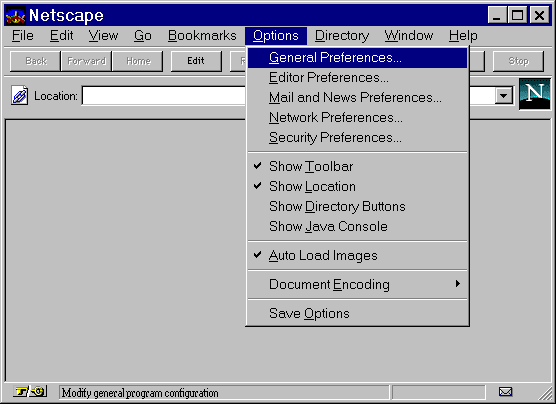Open General Preferences menu item
Viewport: 556px width, 404px height.
pyautogui.click(x=357, y=57)
